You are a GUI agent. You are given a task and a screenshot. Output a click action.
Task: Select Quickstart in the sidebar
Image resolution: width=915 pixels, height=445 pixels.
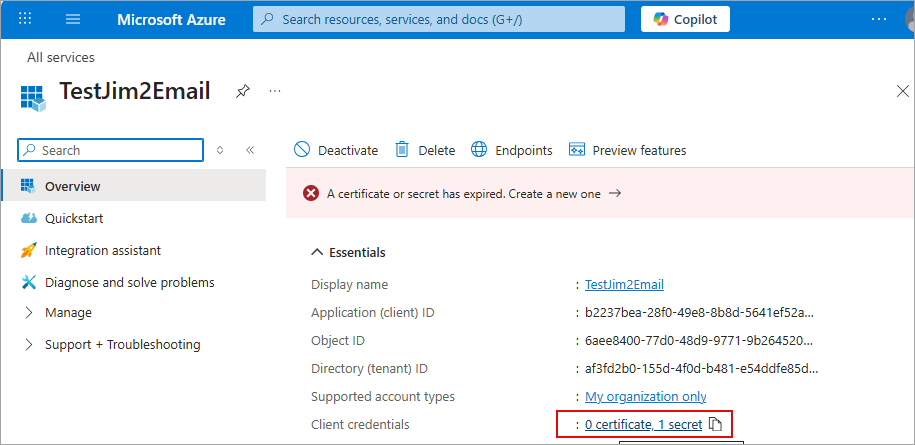pyautogui.click(x=73, y=218)
